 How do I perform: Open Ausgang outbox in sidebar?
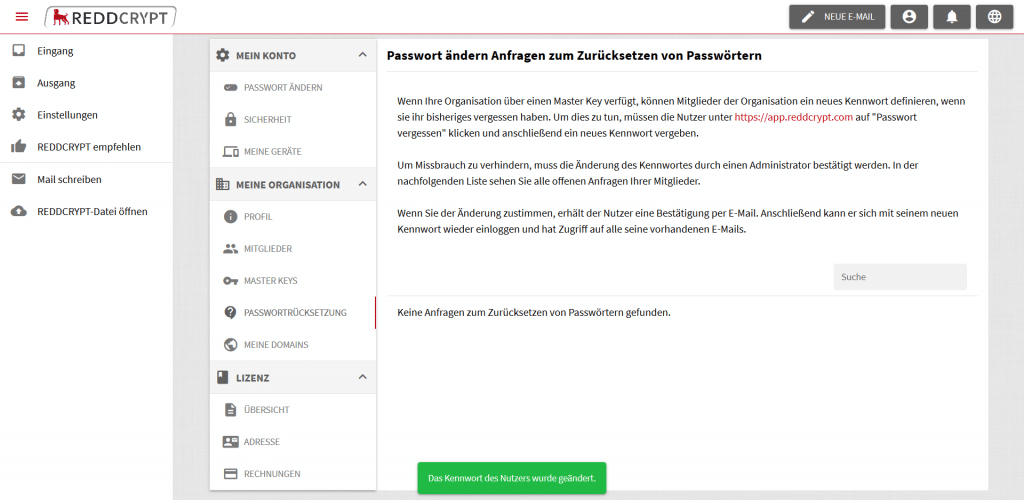(56, 83)
